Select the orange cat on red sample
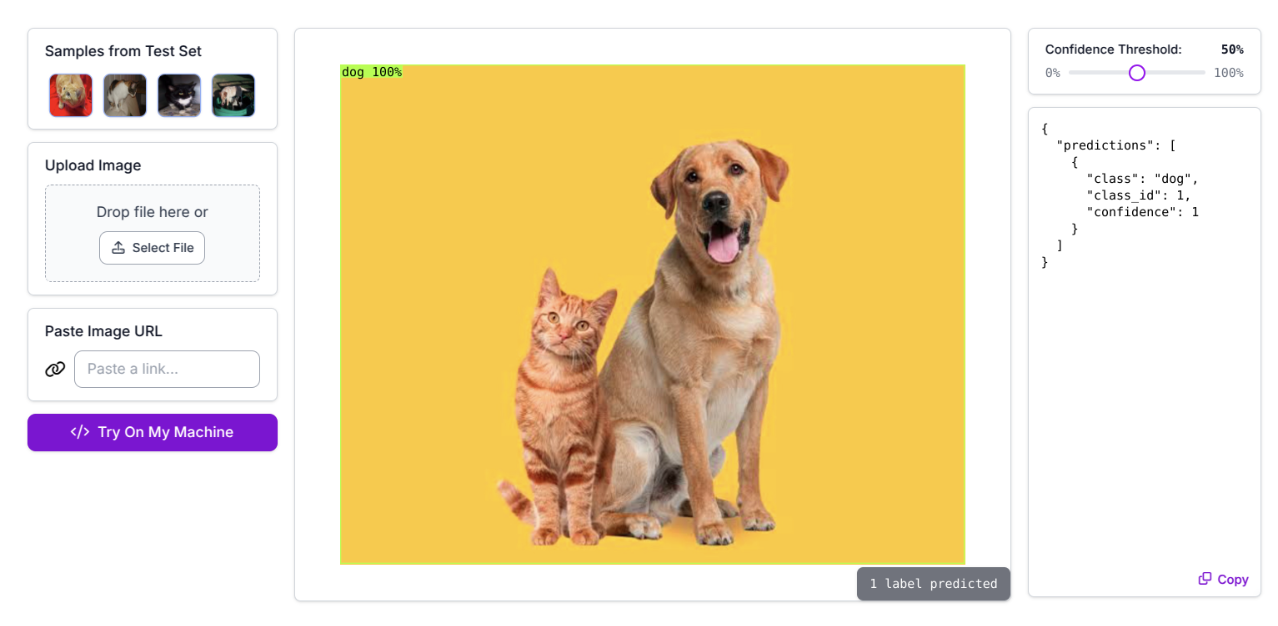The height and width of the screenshot is (626, 1278). pyautogui.click(x=71, y=95)
